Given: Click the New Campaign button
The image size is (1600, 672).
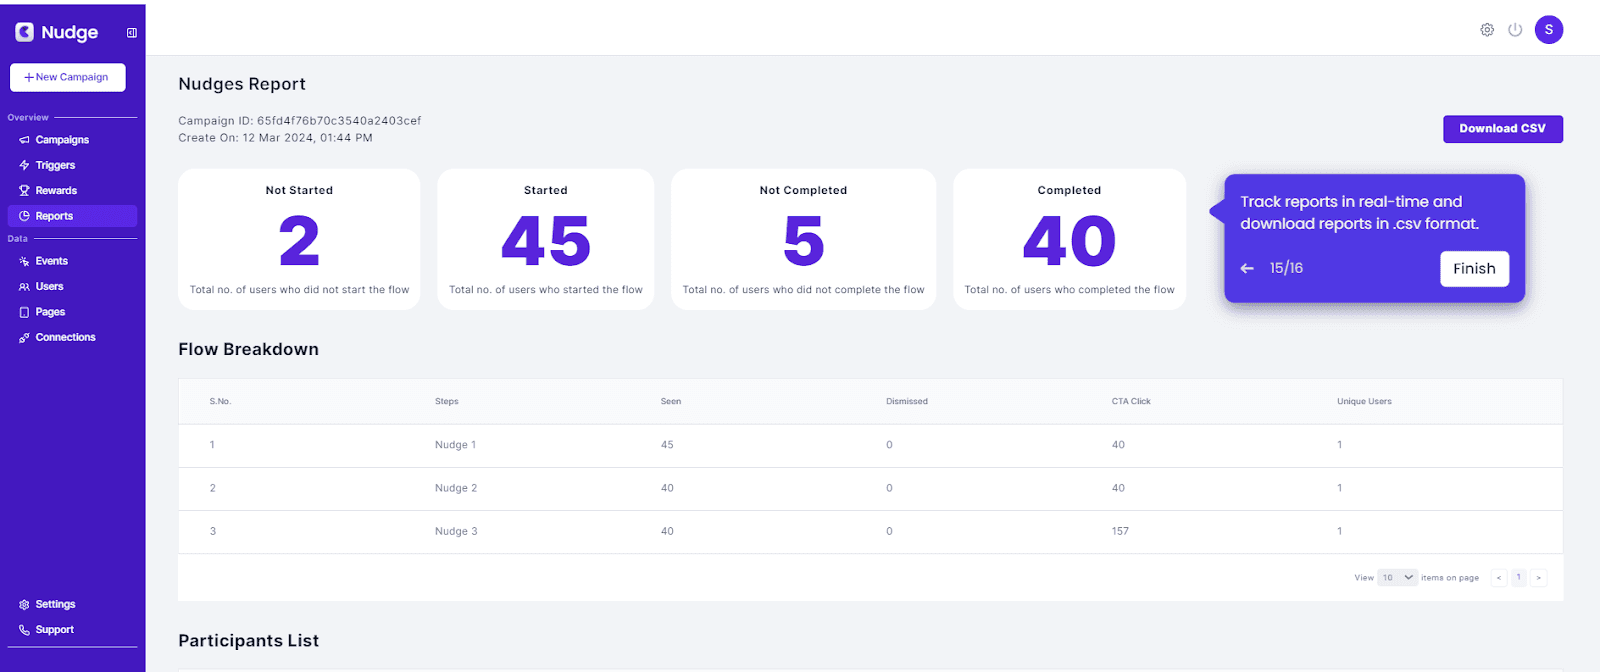Looking at the screenshot, I should coord(68,77).
